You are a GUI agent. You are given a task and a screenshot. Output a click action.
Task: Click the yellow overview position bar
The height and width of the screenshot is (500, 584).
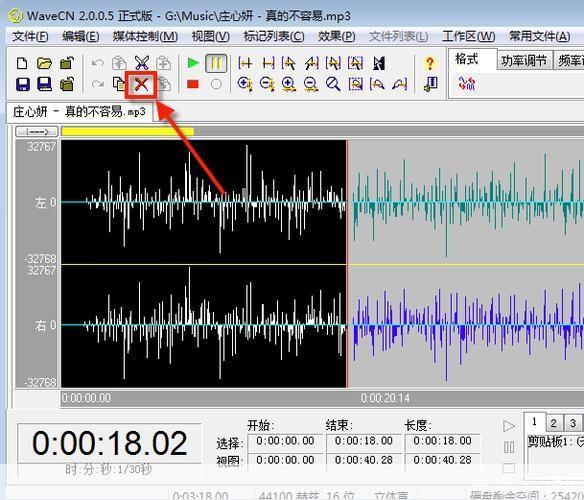[127, 132]
